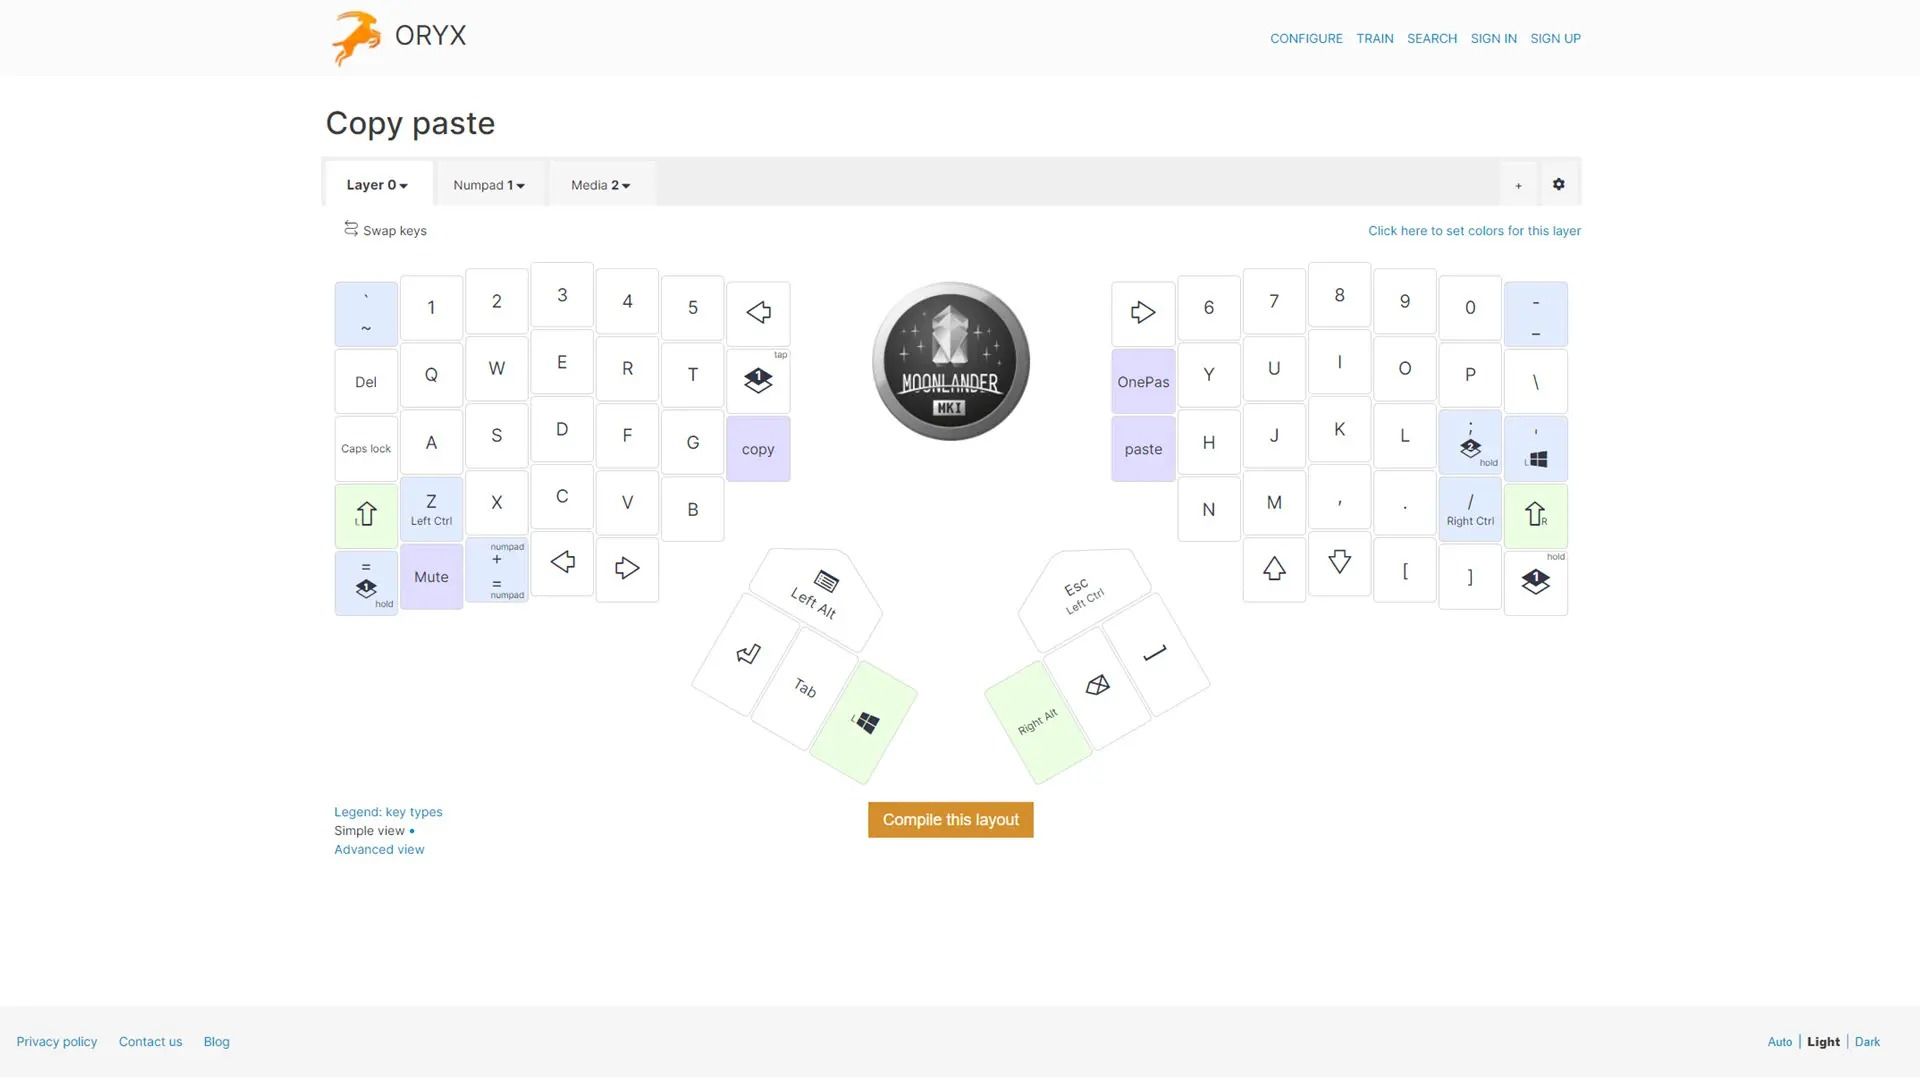This screenshot has width=1920, height=1080.
Task: Click link to set layer colors
Action: [x=1474, y=230]
